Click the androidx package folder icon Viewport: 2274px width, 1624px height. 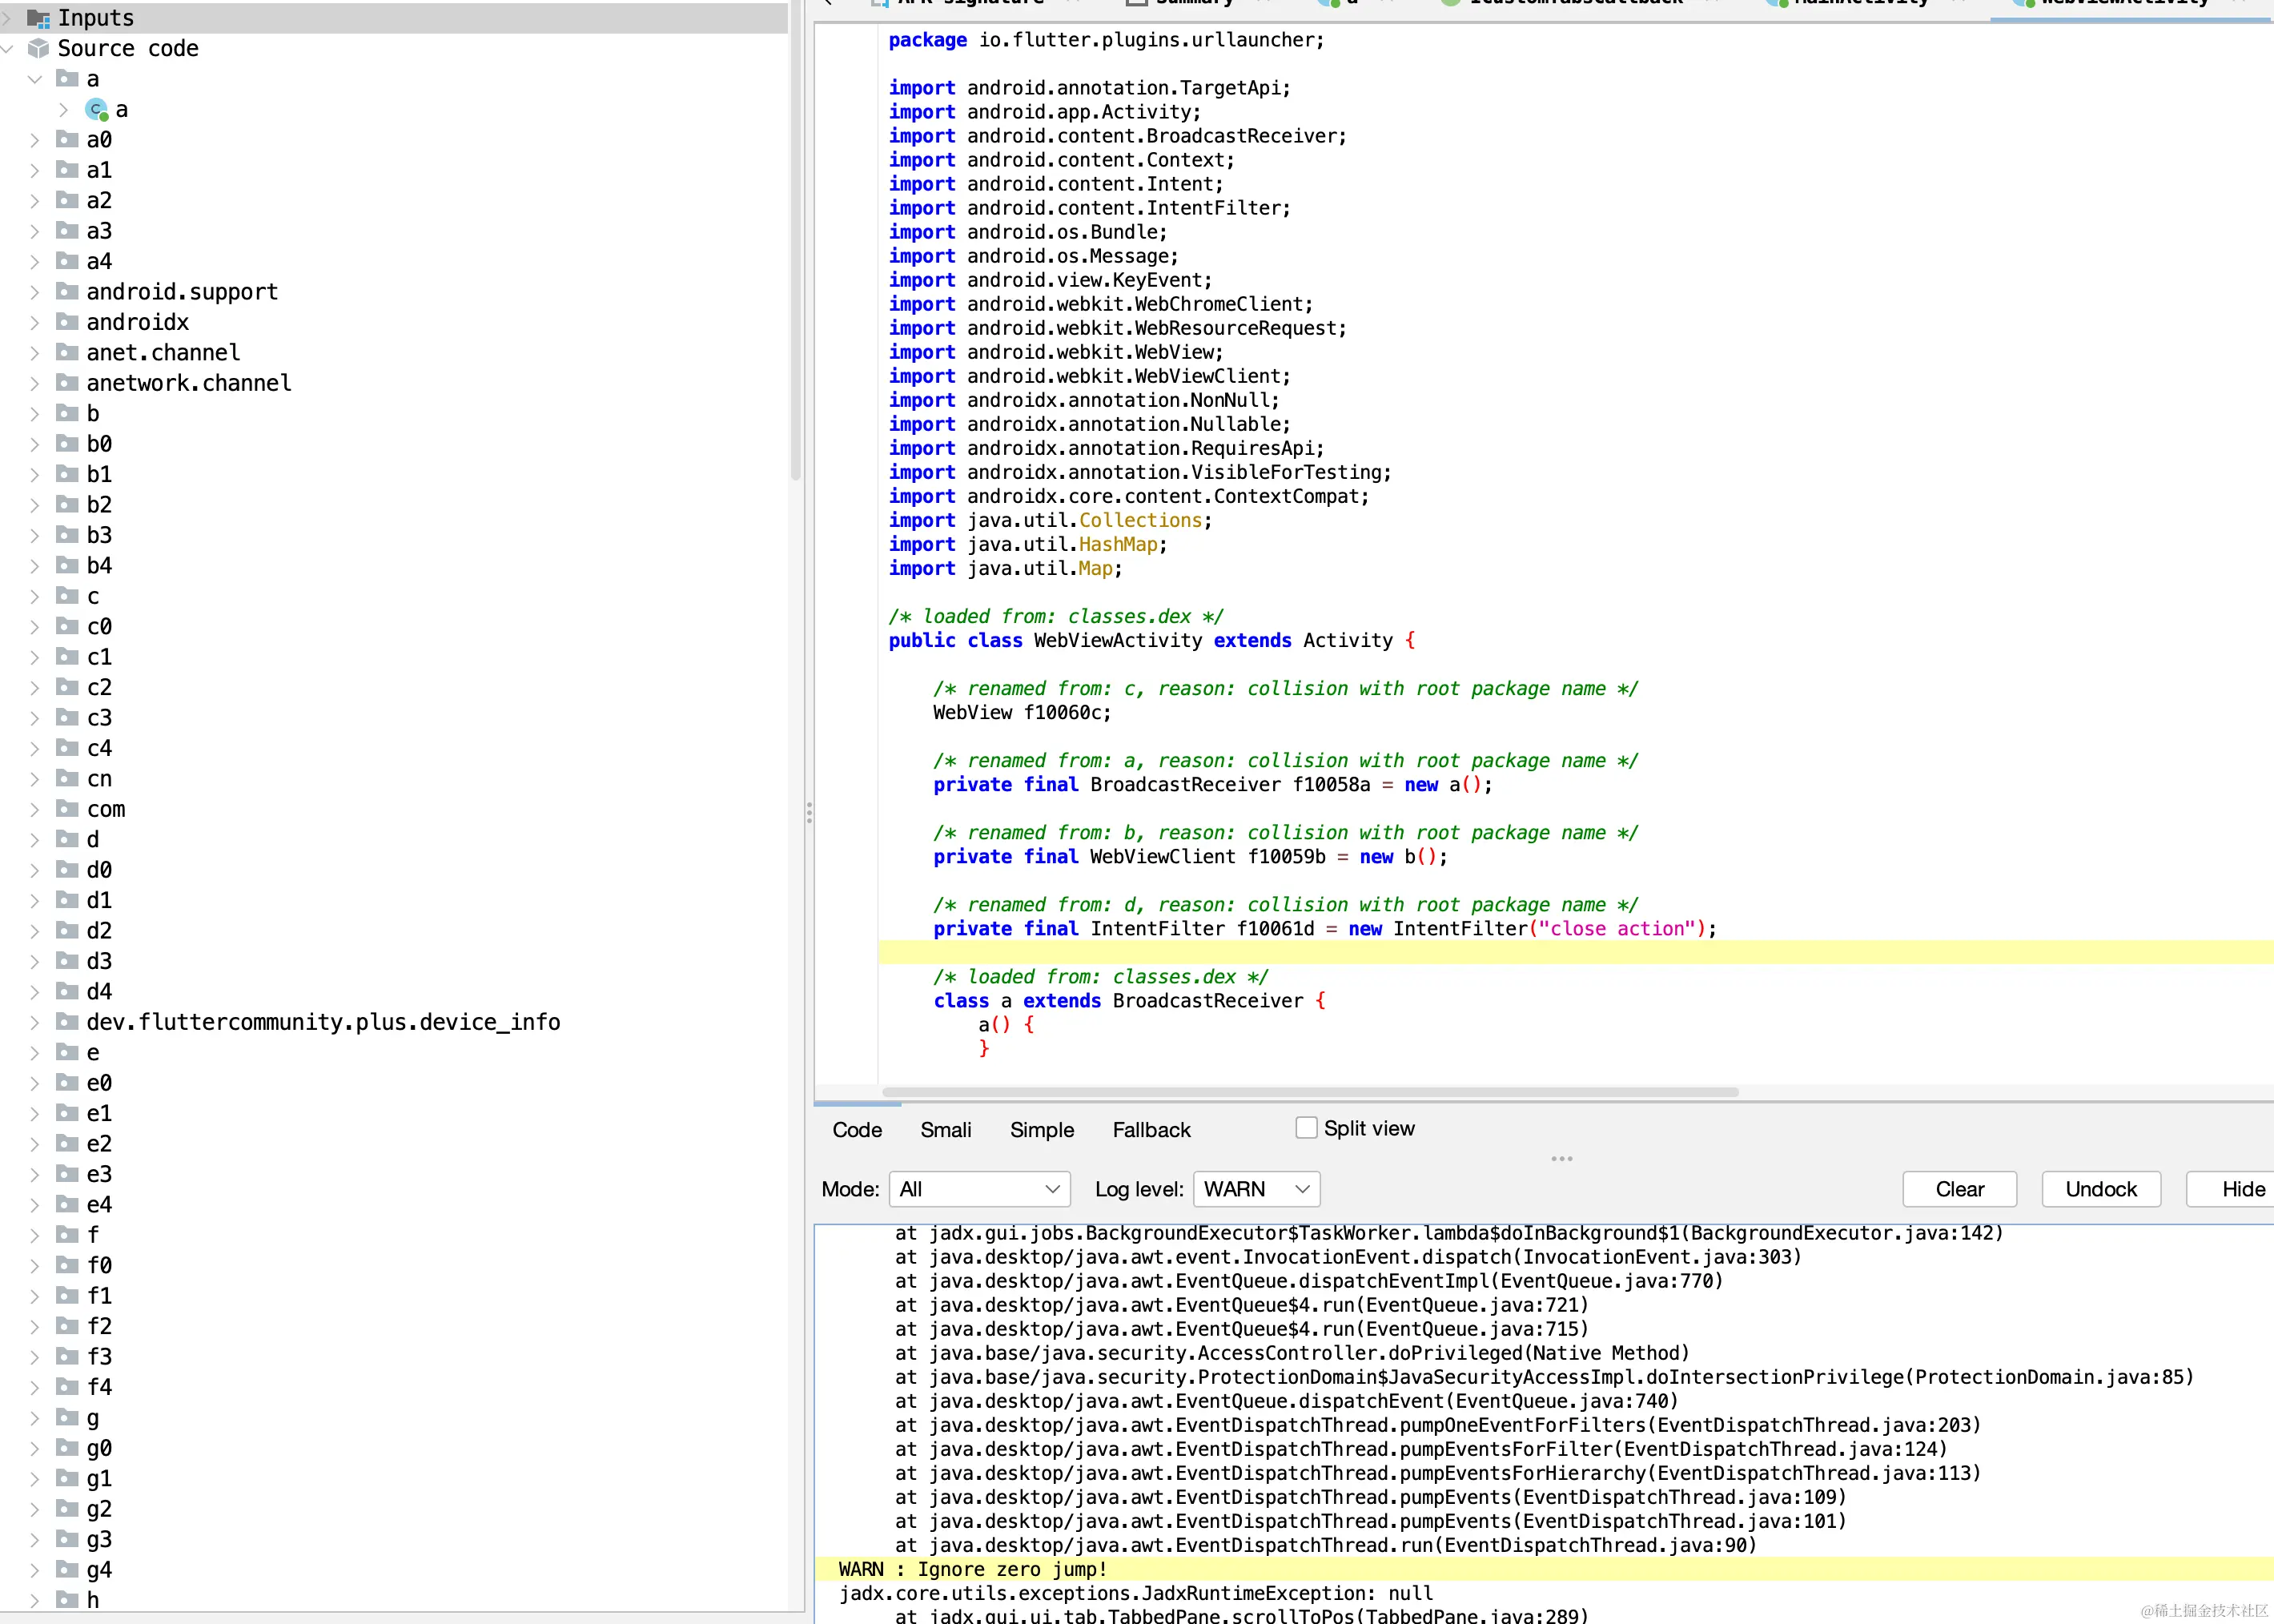tap(67, 321)
